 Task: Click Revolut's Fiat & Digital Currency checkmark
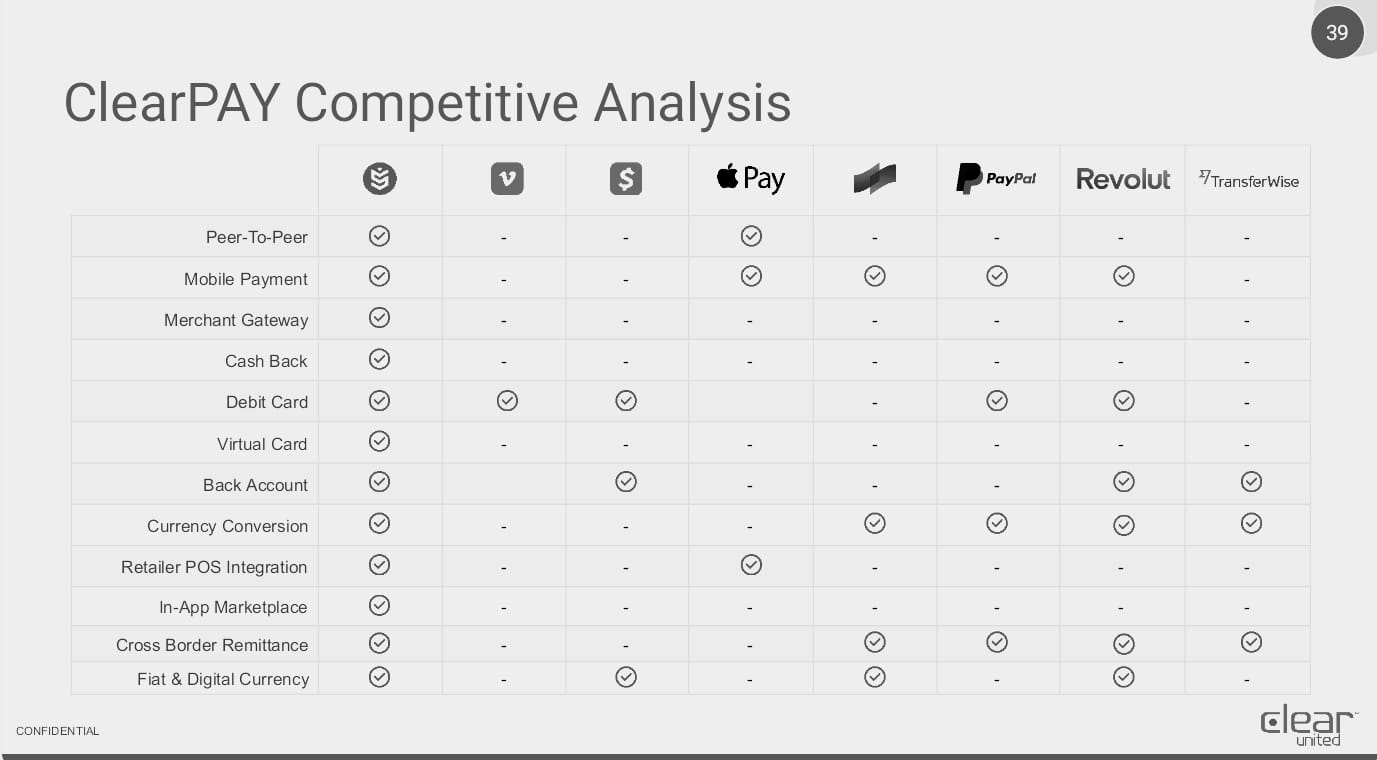pyautogui.click(x=1124, y=677)
